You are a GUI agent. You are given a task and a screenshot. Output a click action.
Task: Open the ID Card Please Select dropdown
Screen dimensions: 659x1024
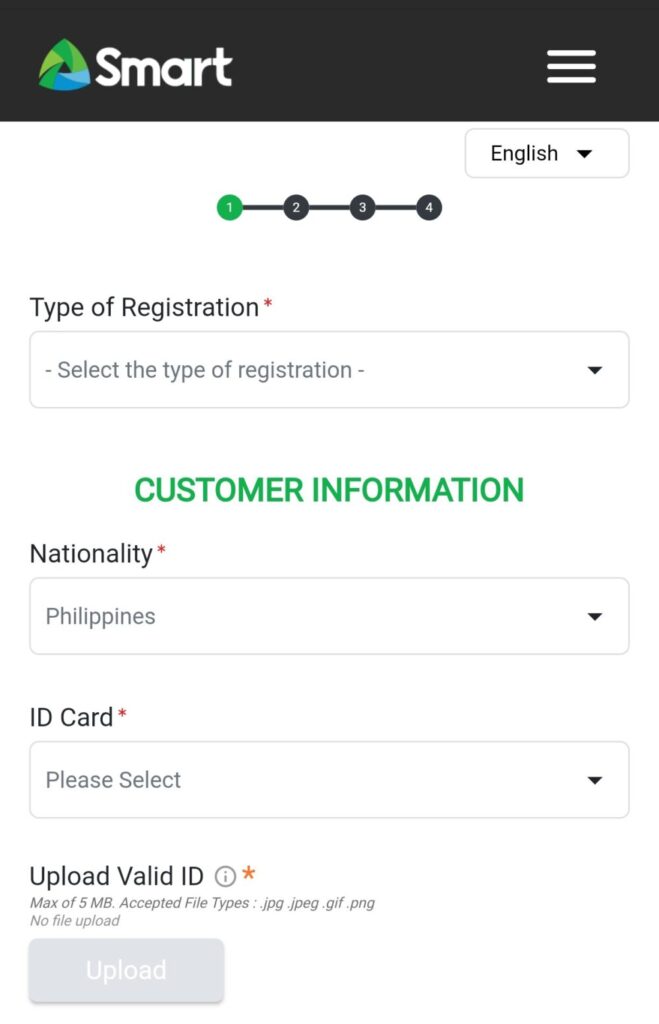coord(329,780)
